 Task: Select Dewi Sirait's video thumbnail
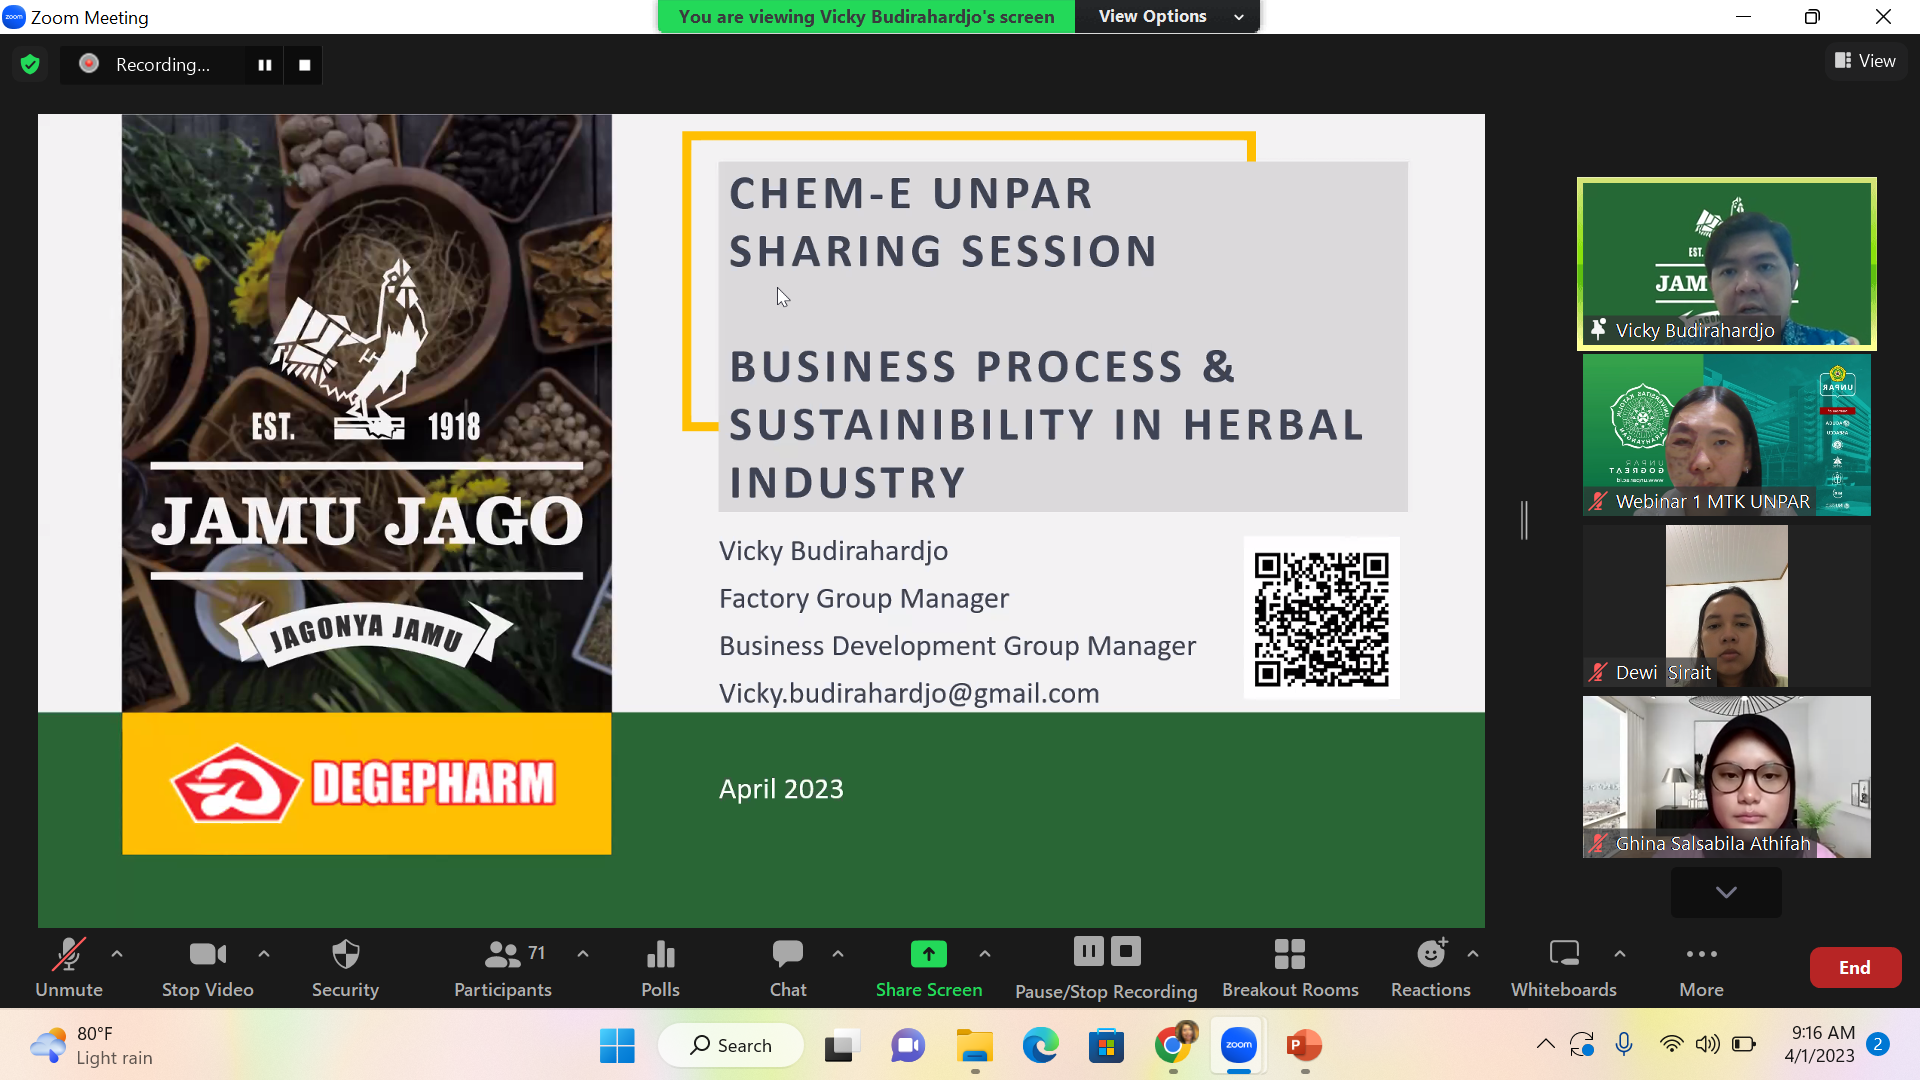(1726, 606)
